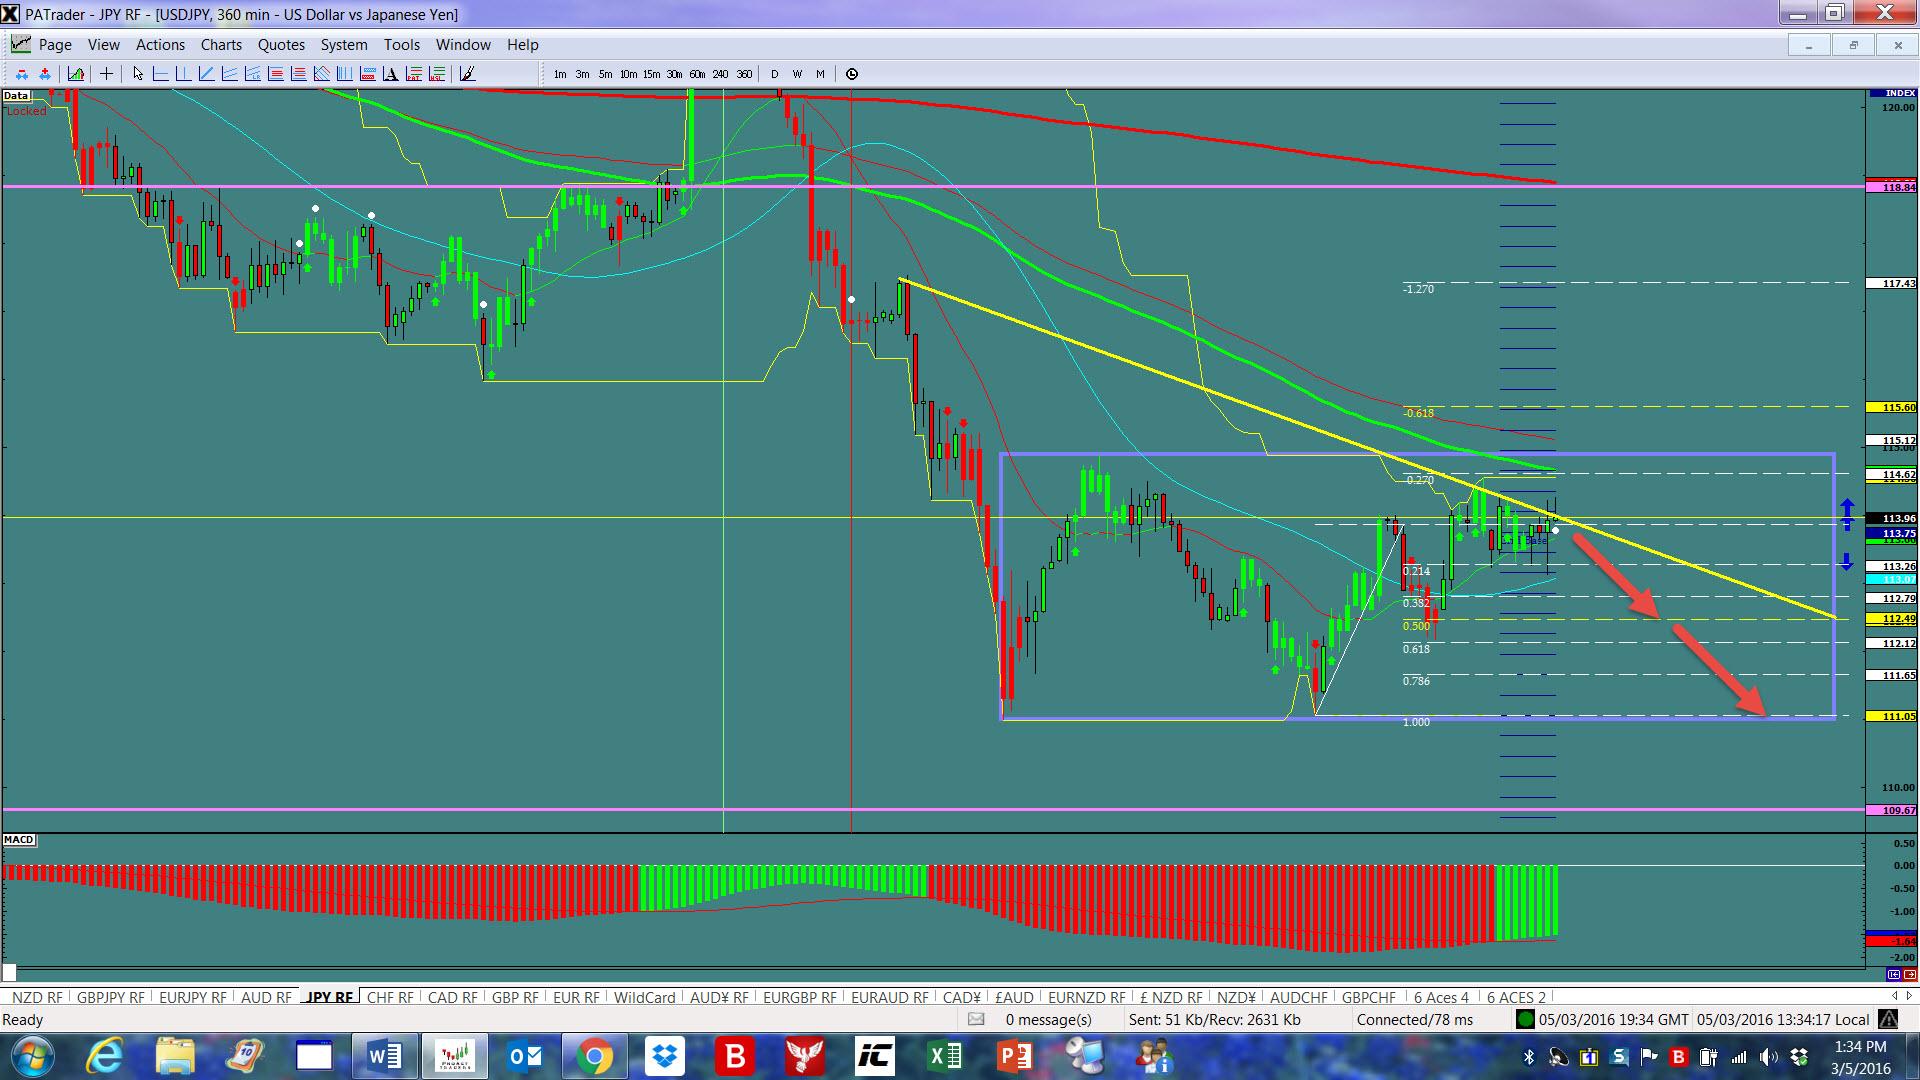The image size is (1920, 1080).
Task: Switch chart to Monthly (M) timeframe
Action: 820,74
